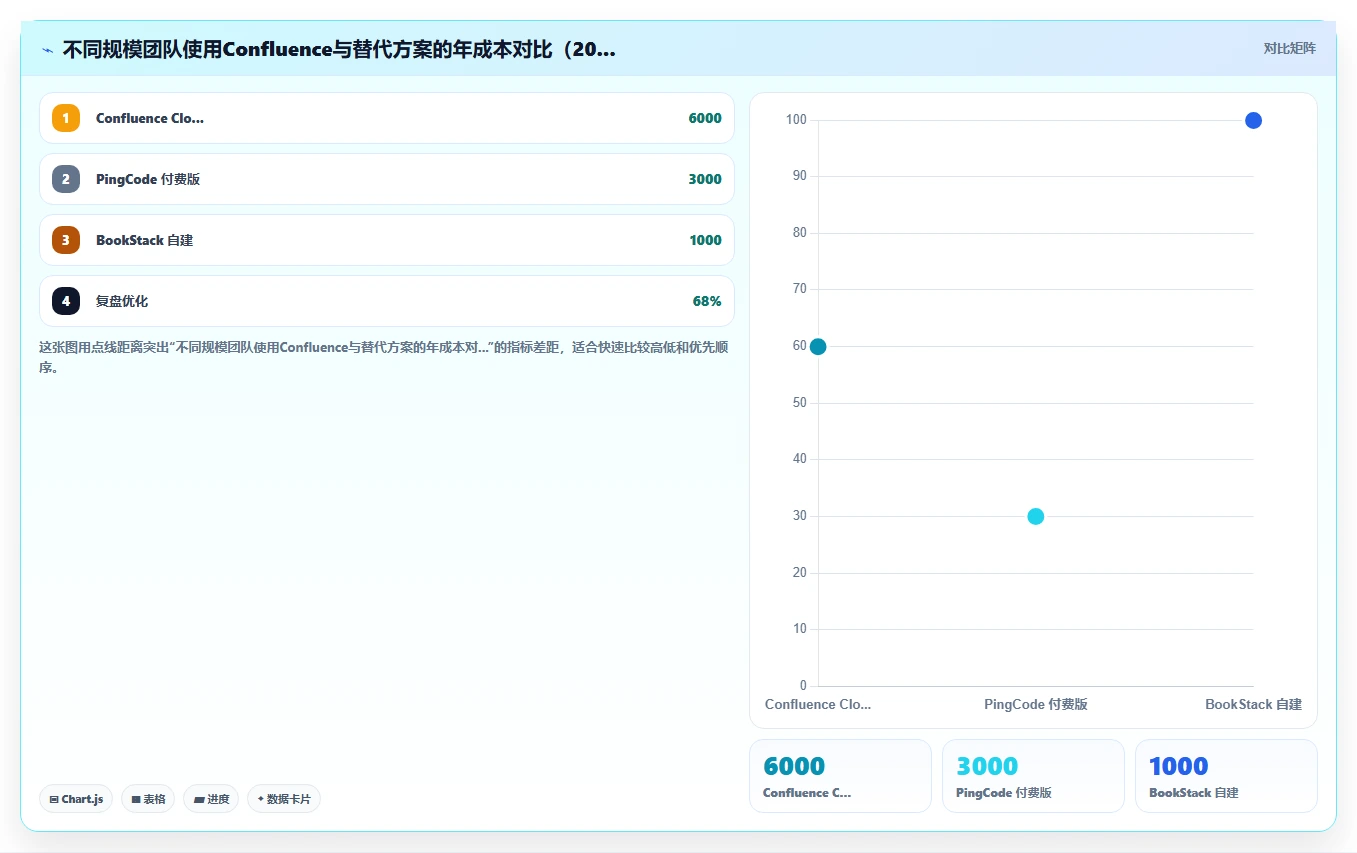Click the lightning icon beside the title
The height and width of the screenshot is (853, 1357).
pos(47,50)
